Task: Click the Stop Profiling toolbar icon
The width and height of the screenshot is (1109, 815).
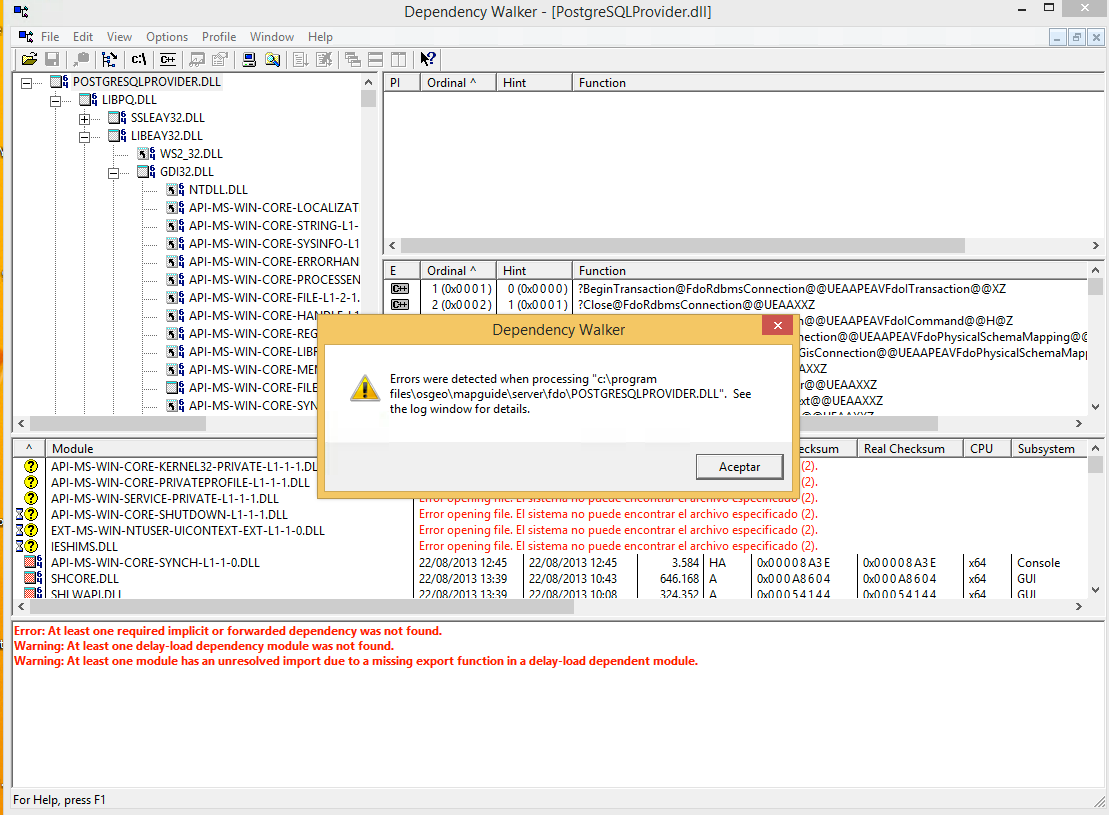Action: tap(324, 59)
